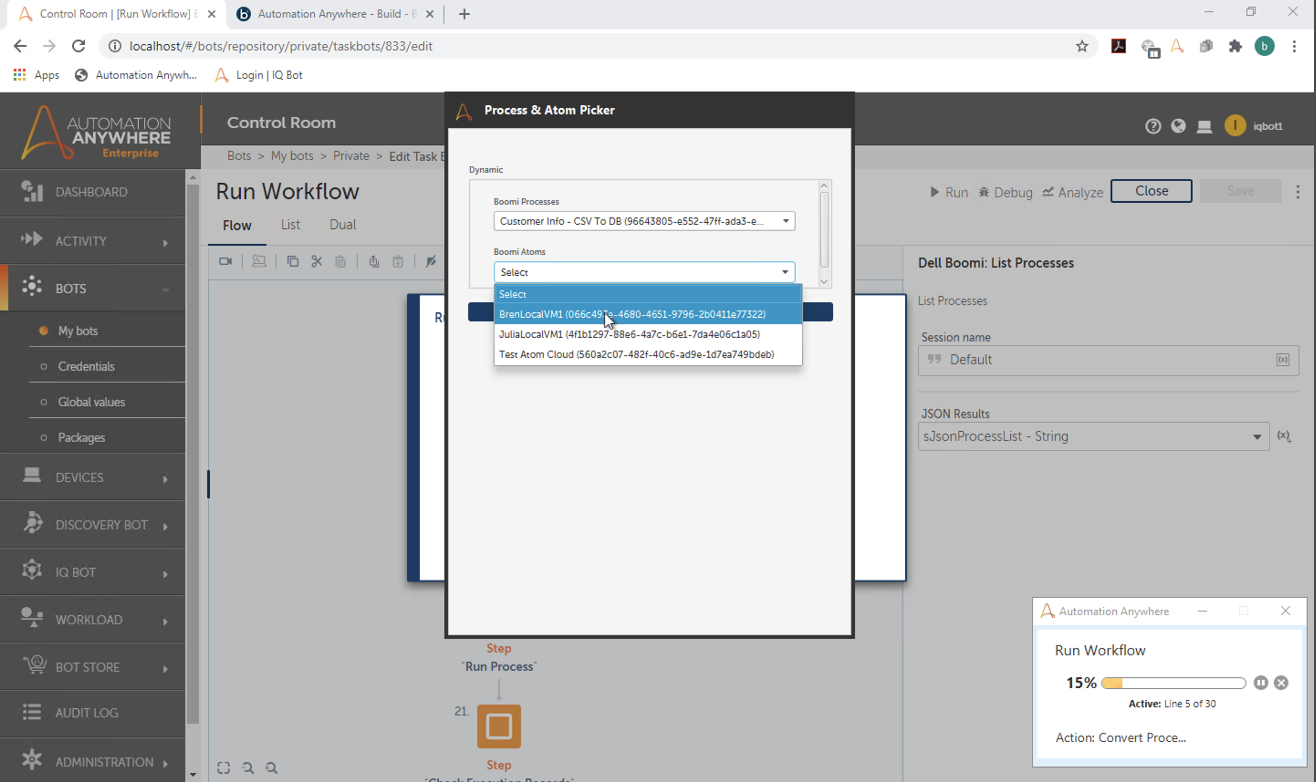Fit the flow diagram to screen
This screenshot has width=1316, height=782.
(224, 768)
